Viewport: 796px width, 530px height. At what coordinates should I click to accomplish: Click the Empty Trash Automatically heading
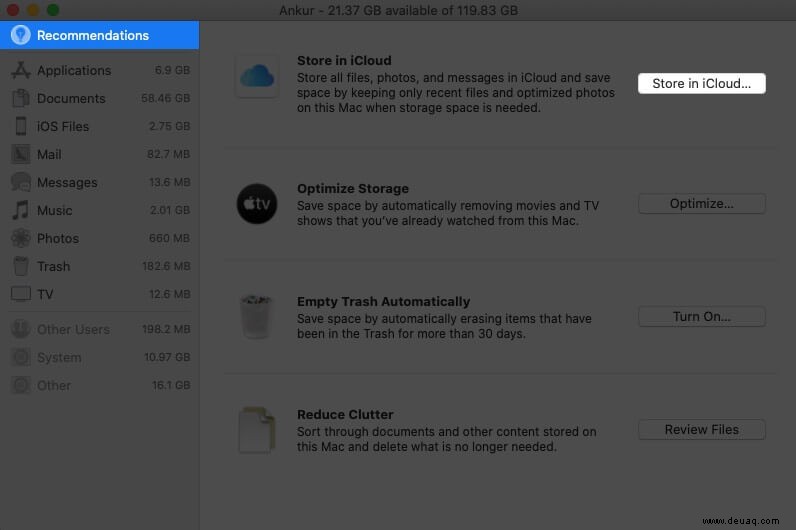pyautogui.click(x=383, y=302)
